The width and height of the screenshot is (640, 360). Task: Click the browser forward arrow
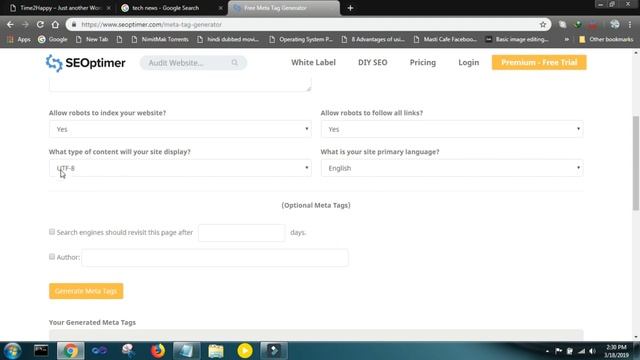(x=25, y=24)
